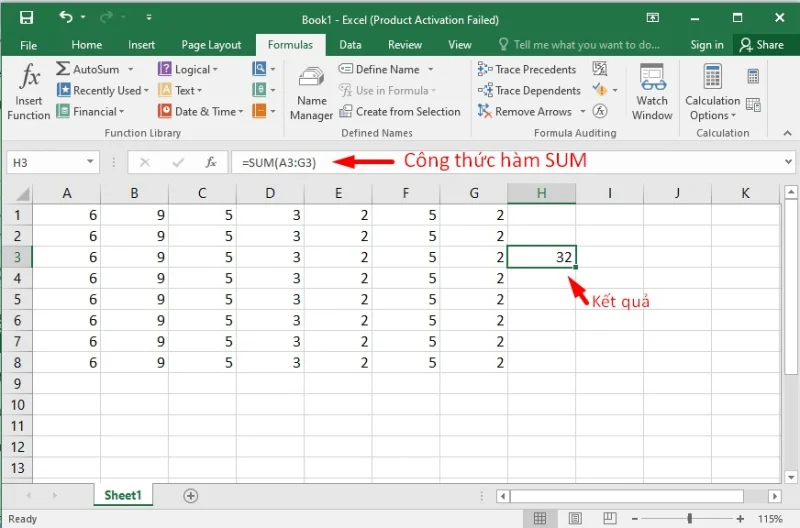Click the Sign in link
This screenshot has width=800, height=528.
[x=707, y=45]
